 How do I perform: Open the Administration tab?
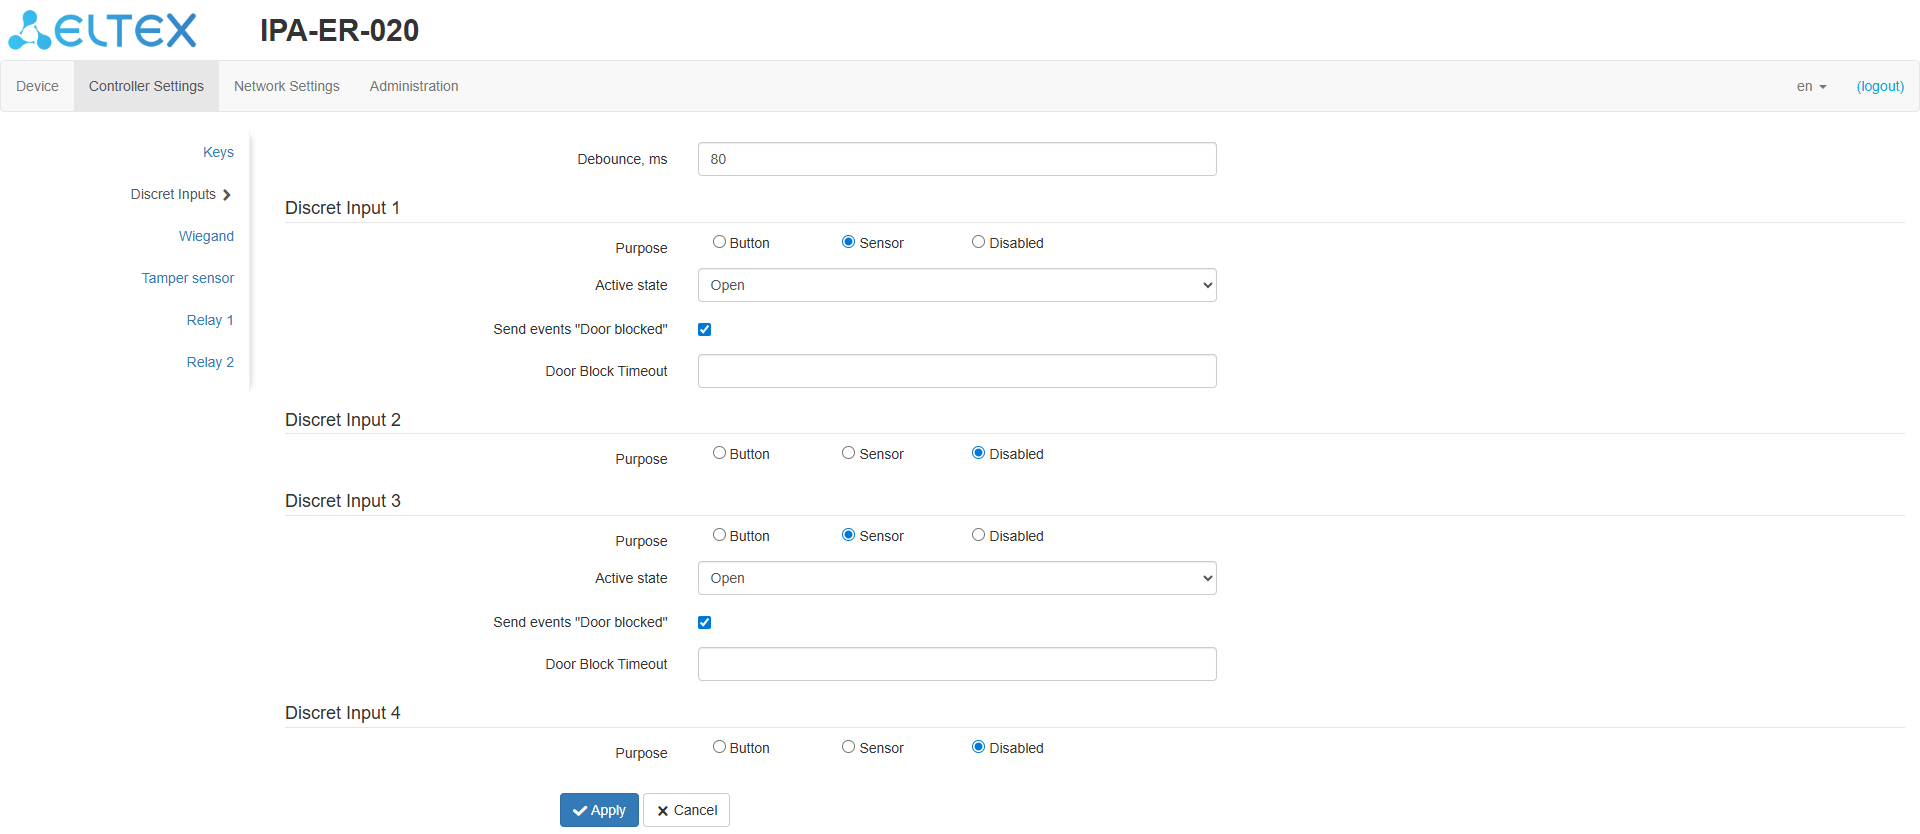click(x=414, y=87)
